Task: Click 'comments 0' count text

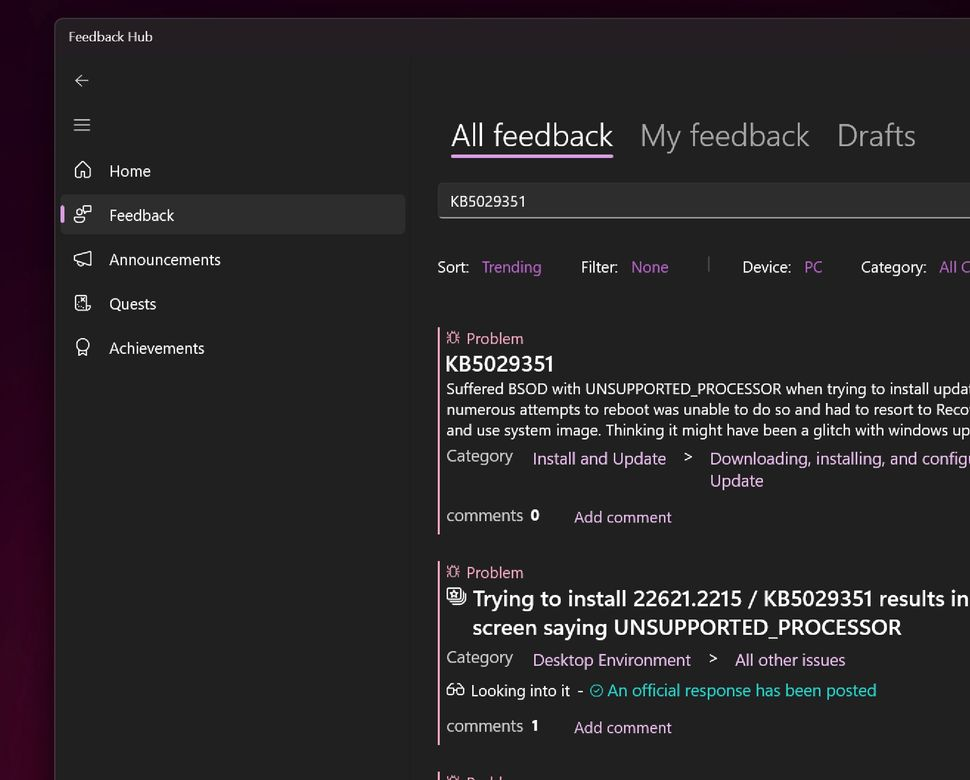Action: (493, 515)
